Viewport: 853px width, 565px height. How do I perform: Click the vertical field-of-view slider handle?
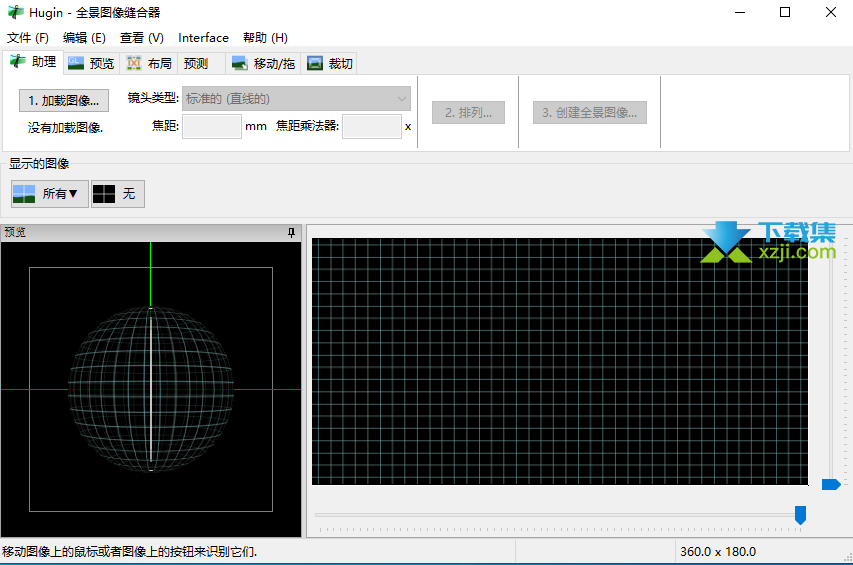tap(830, 485)
